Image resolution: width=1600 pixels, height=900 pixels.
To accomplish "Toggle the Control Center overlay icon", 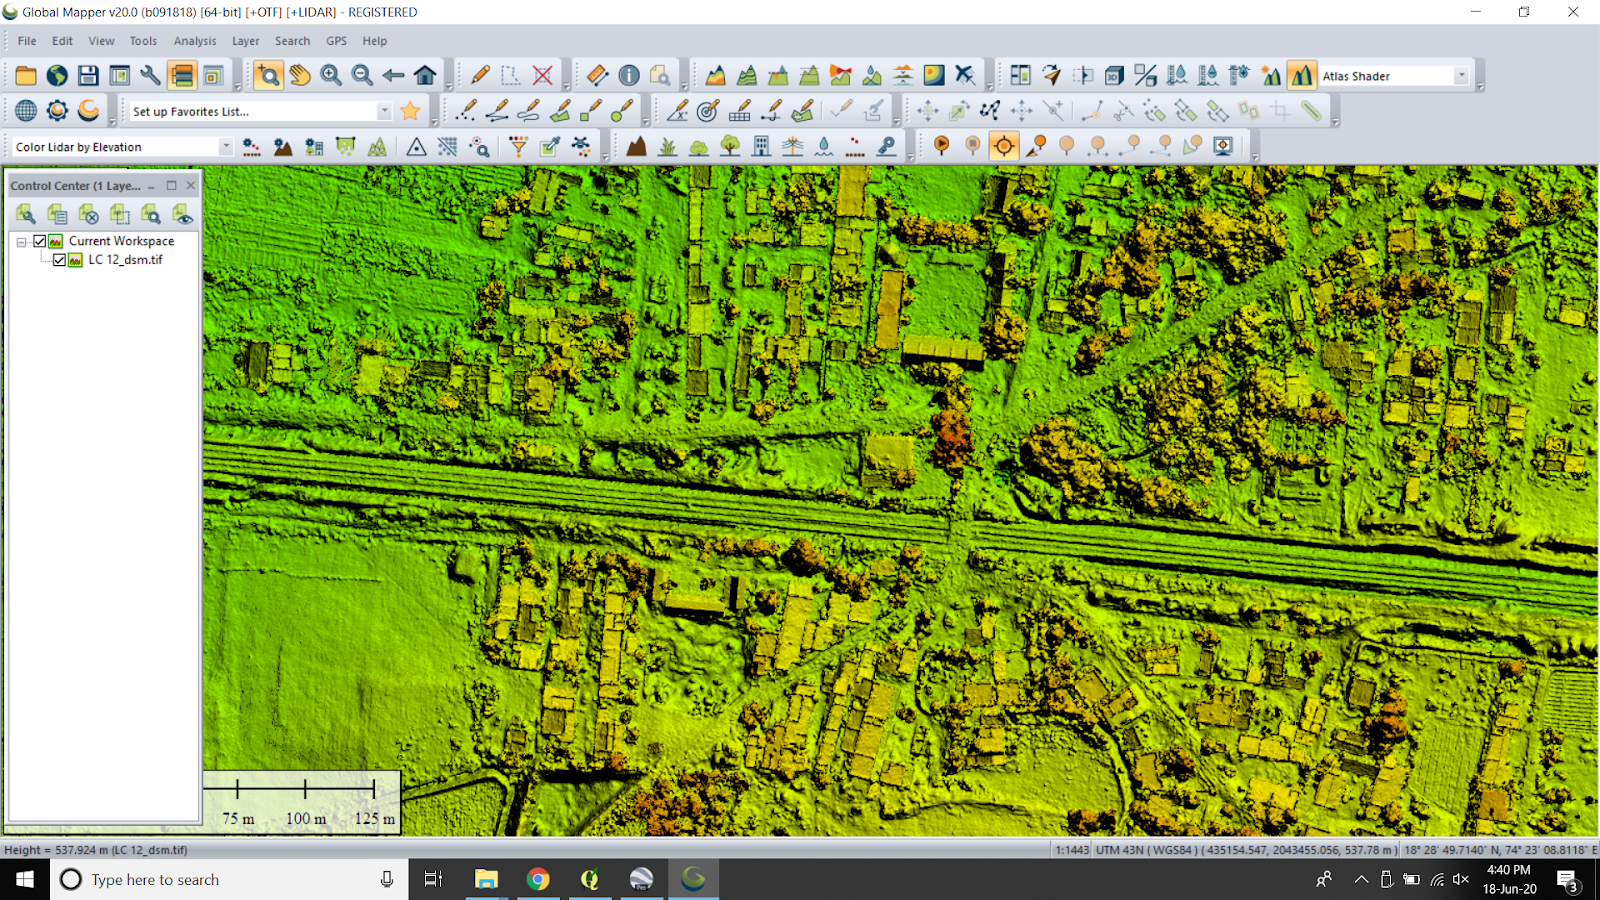I will click(x=181, y=76).
